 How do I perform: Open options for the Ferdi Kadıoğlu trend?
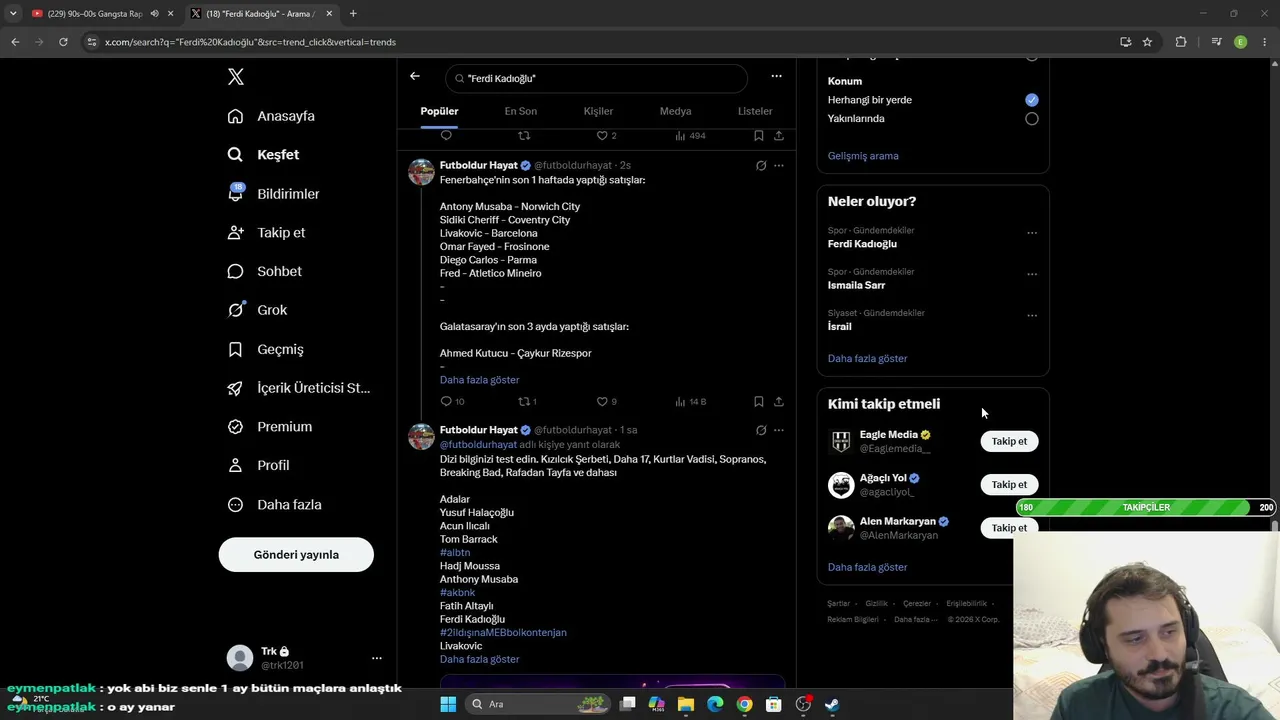point(1032,233)
